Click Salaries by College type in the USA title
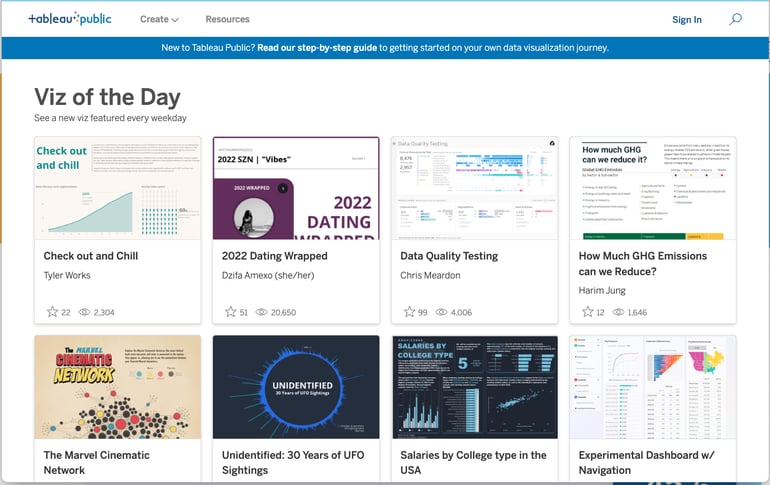 (x=473, y=462)
